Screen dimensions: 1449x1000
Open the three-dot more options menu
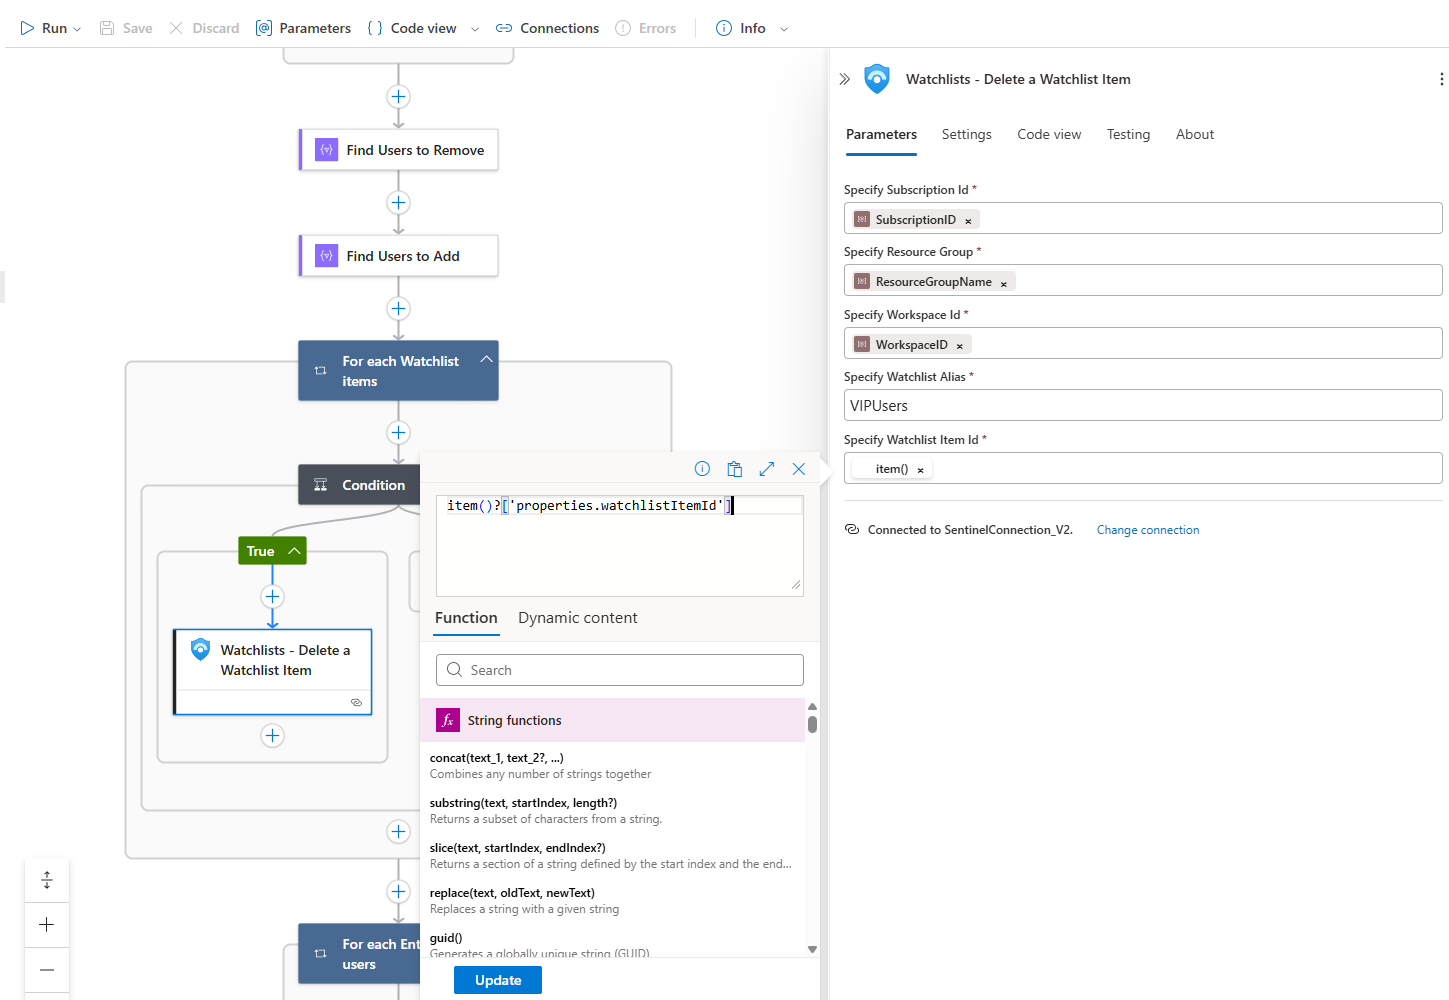click(x=1440, y=79)
